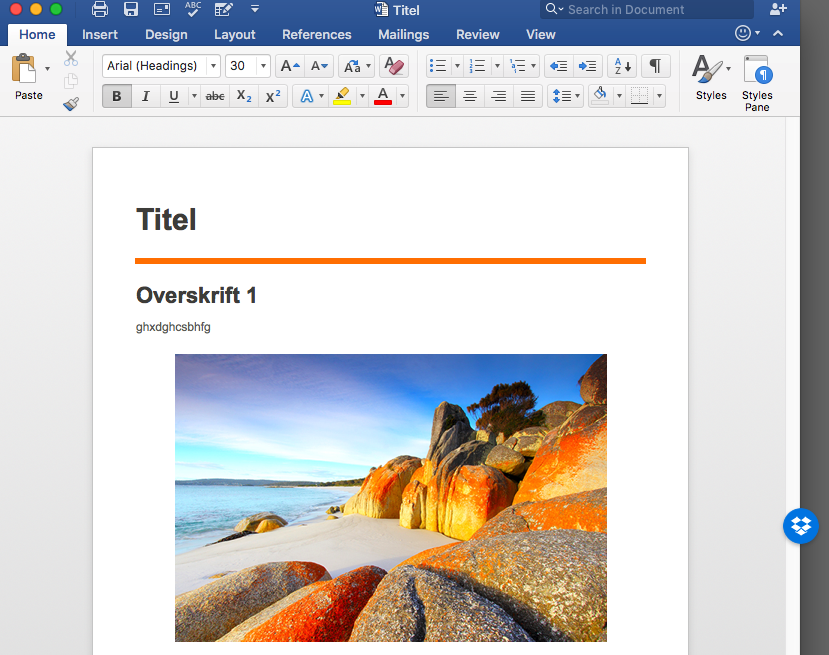The height and width of the screenshot is (655, 829).
Task: Click the Dropbox badge icon
Action: (801, 526)
